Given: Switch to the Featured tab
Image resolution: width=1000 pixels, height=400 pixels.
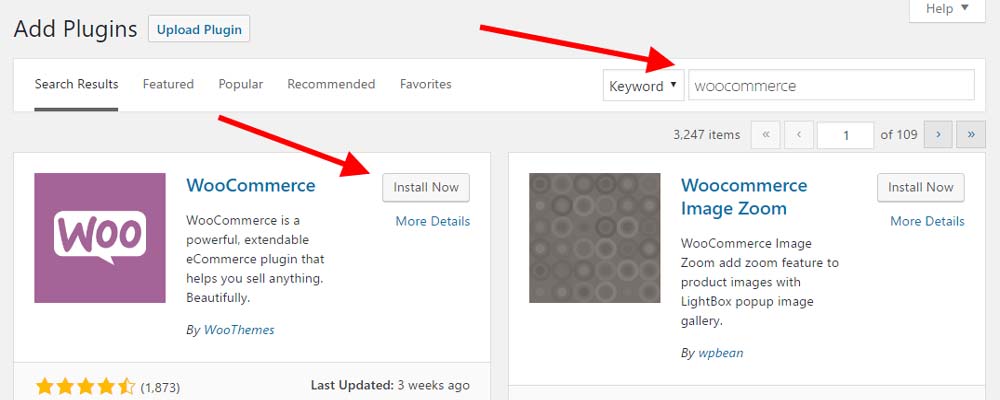Looking at the screenshot, I should tap(168, 84).
